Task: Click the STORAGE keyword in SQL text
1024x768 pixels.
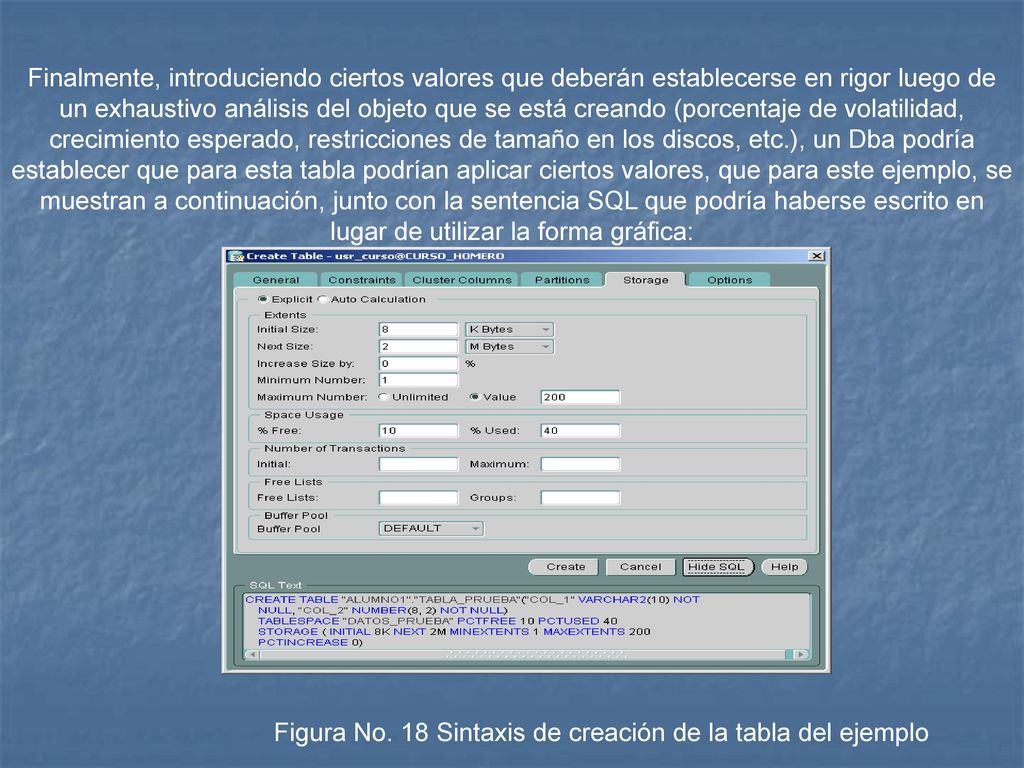Action: [x=288, y=632]
